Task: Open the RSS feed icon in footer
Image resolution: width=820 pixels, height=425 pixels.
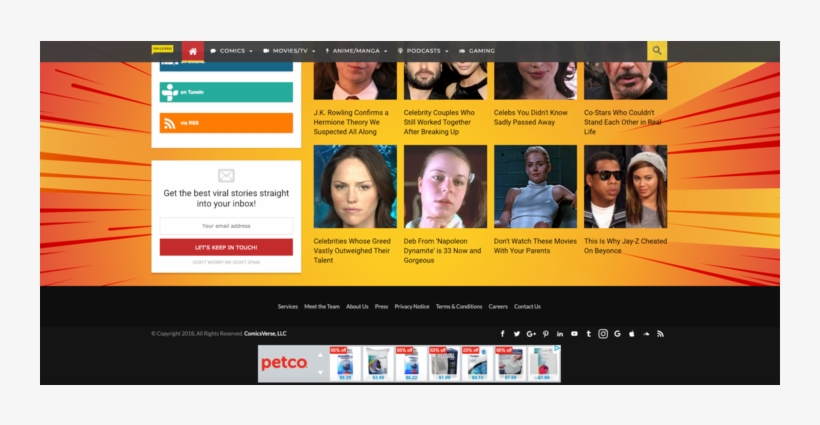Action: [660, 334]
